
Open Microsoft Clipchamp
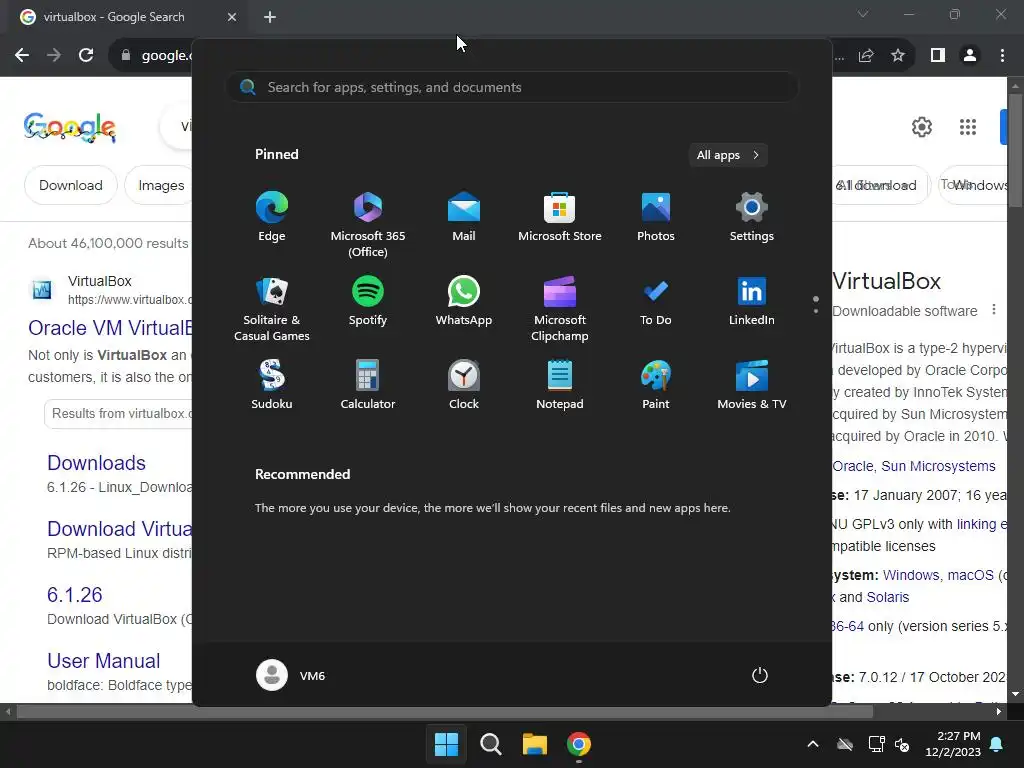click(x=560, y=308)
